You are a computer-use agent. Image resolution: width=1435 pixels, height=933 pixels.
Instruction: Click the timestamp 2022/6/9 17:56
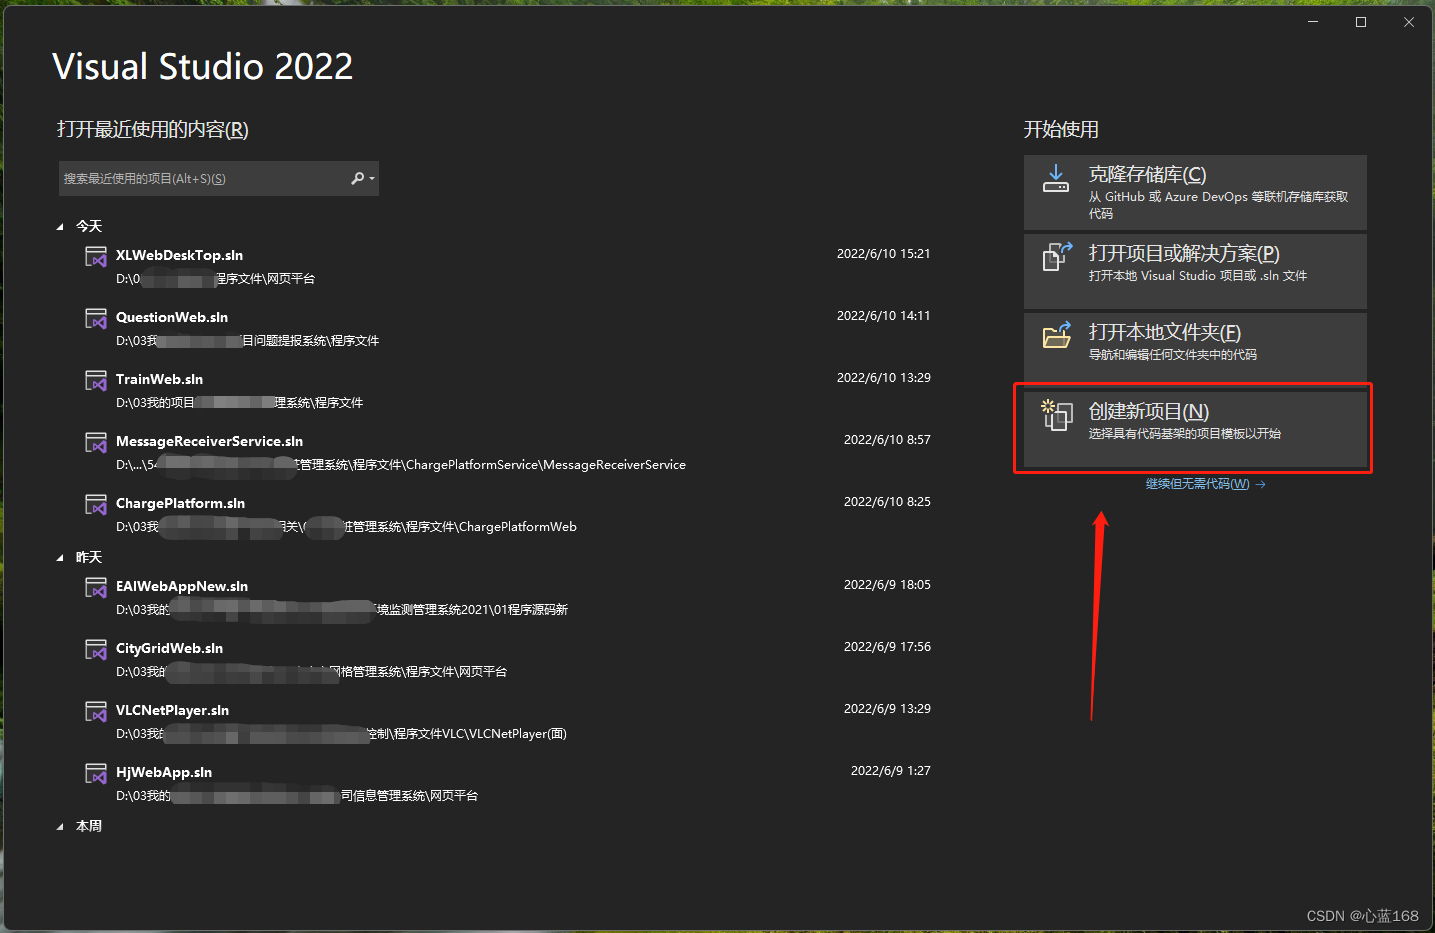[x=887, y=647]
